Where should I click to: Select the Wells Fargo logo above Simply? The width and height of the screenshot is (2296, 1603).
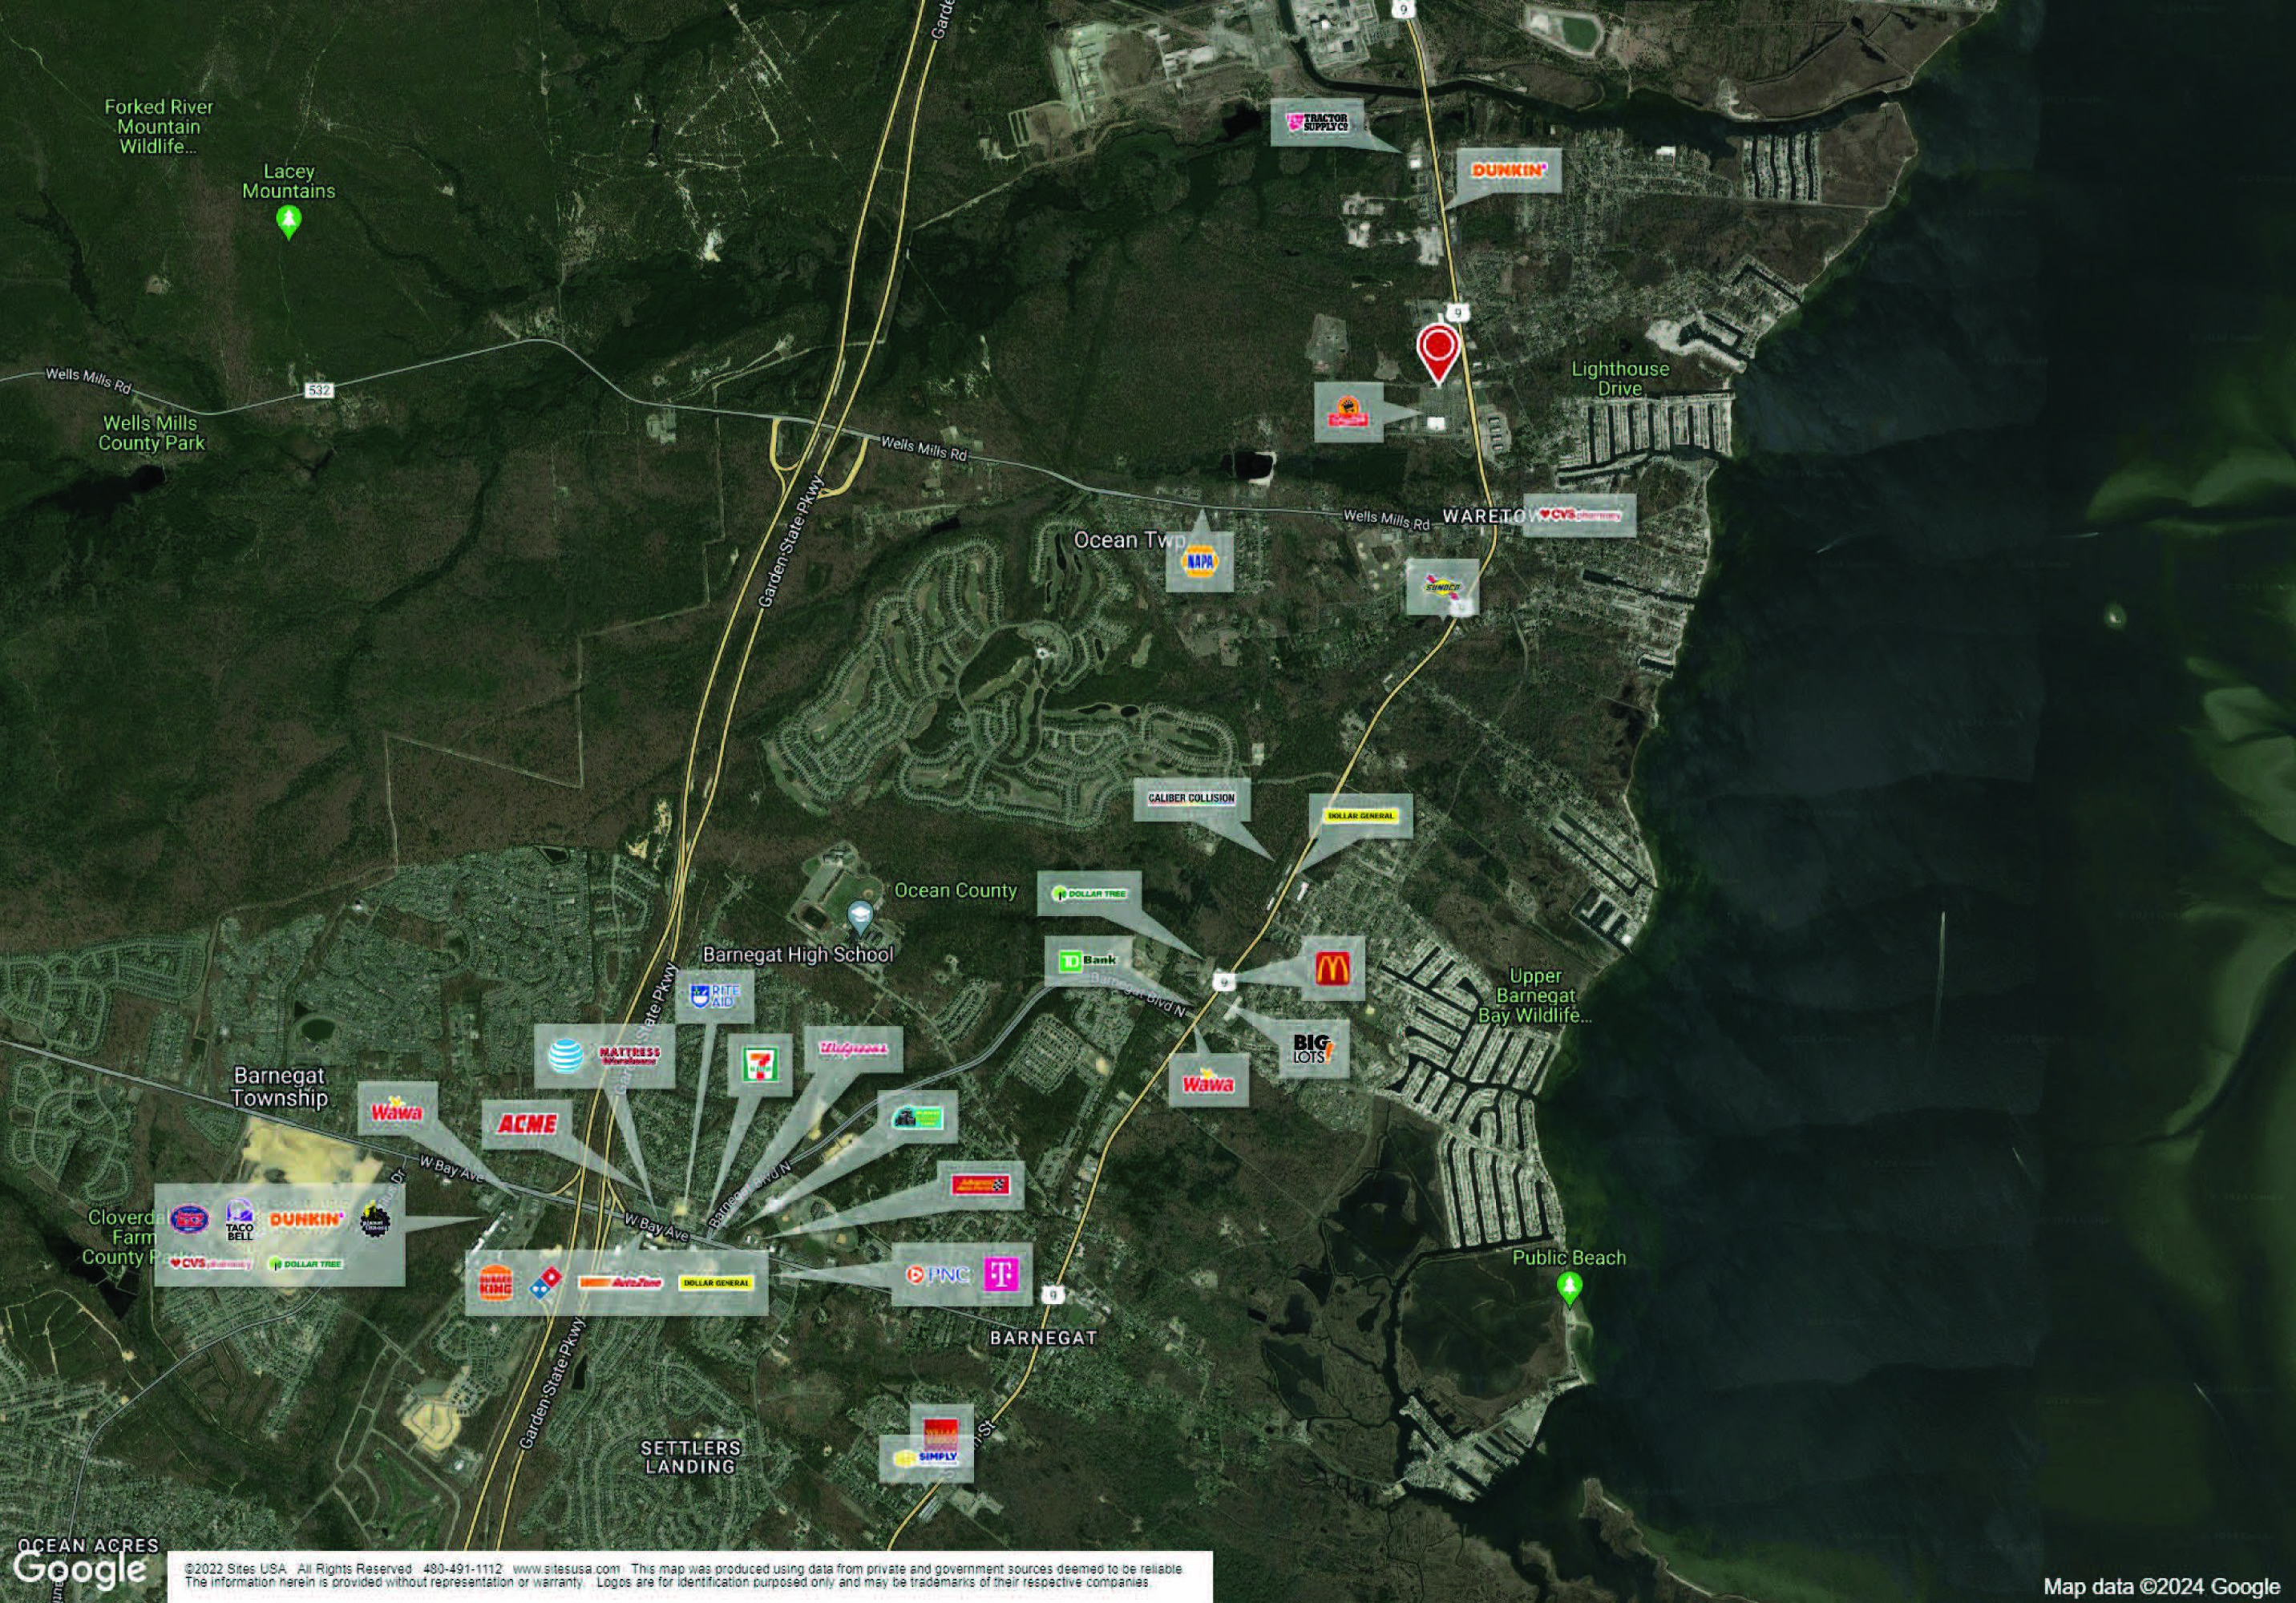pyautogui.click(x=940, y=1433)
